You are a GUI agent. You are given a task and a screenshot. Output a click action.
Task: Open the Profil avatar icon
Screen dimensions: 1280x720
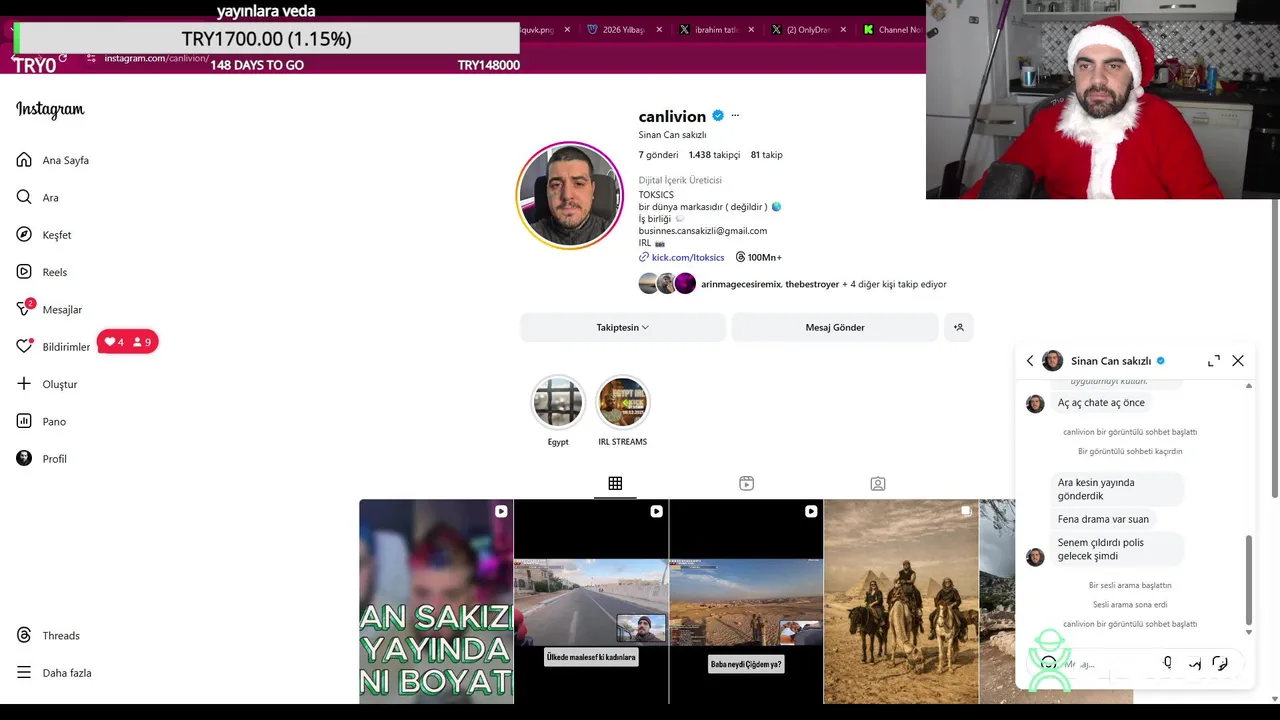coord(24,458)
